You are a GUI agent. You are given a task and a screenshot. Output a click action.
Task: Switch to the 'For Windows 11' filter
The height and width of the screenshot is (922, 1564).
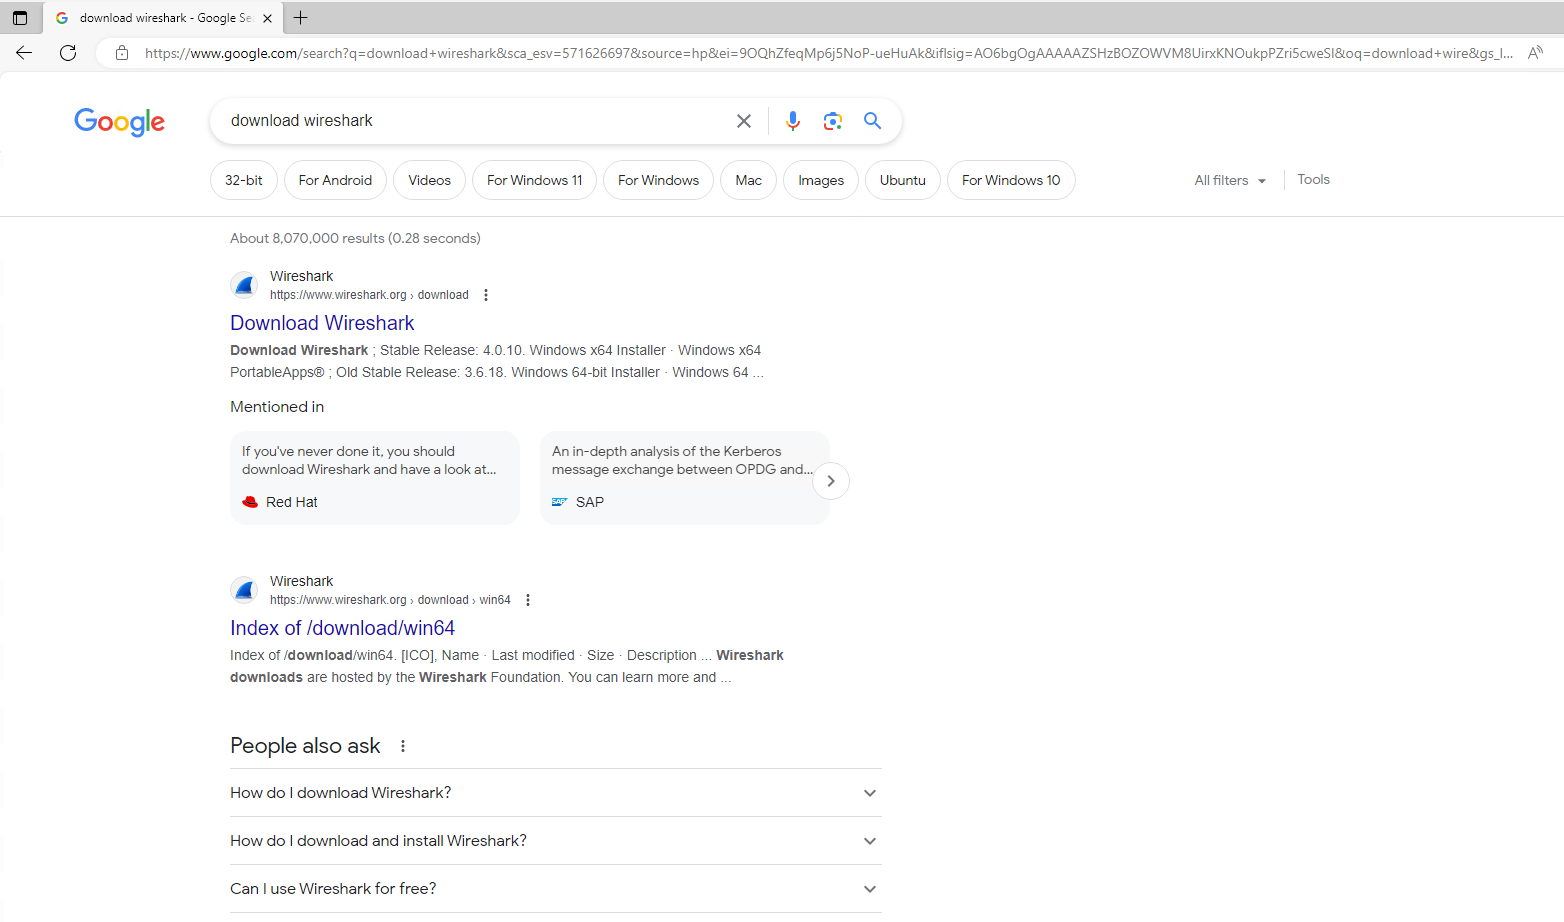coord(534,180)
